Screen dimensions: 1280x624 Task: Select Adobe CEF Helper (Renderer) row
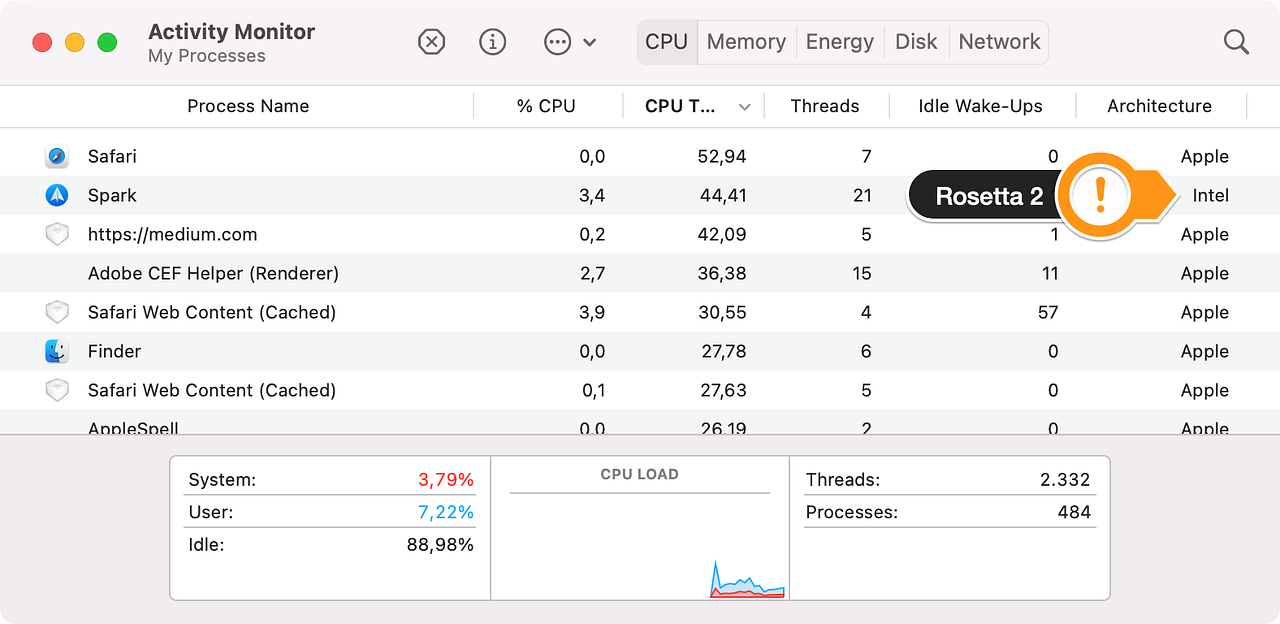click(x=640, y=274)
